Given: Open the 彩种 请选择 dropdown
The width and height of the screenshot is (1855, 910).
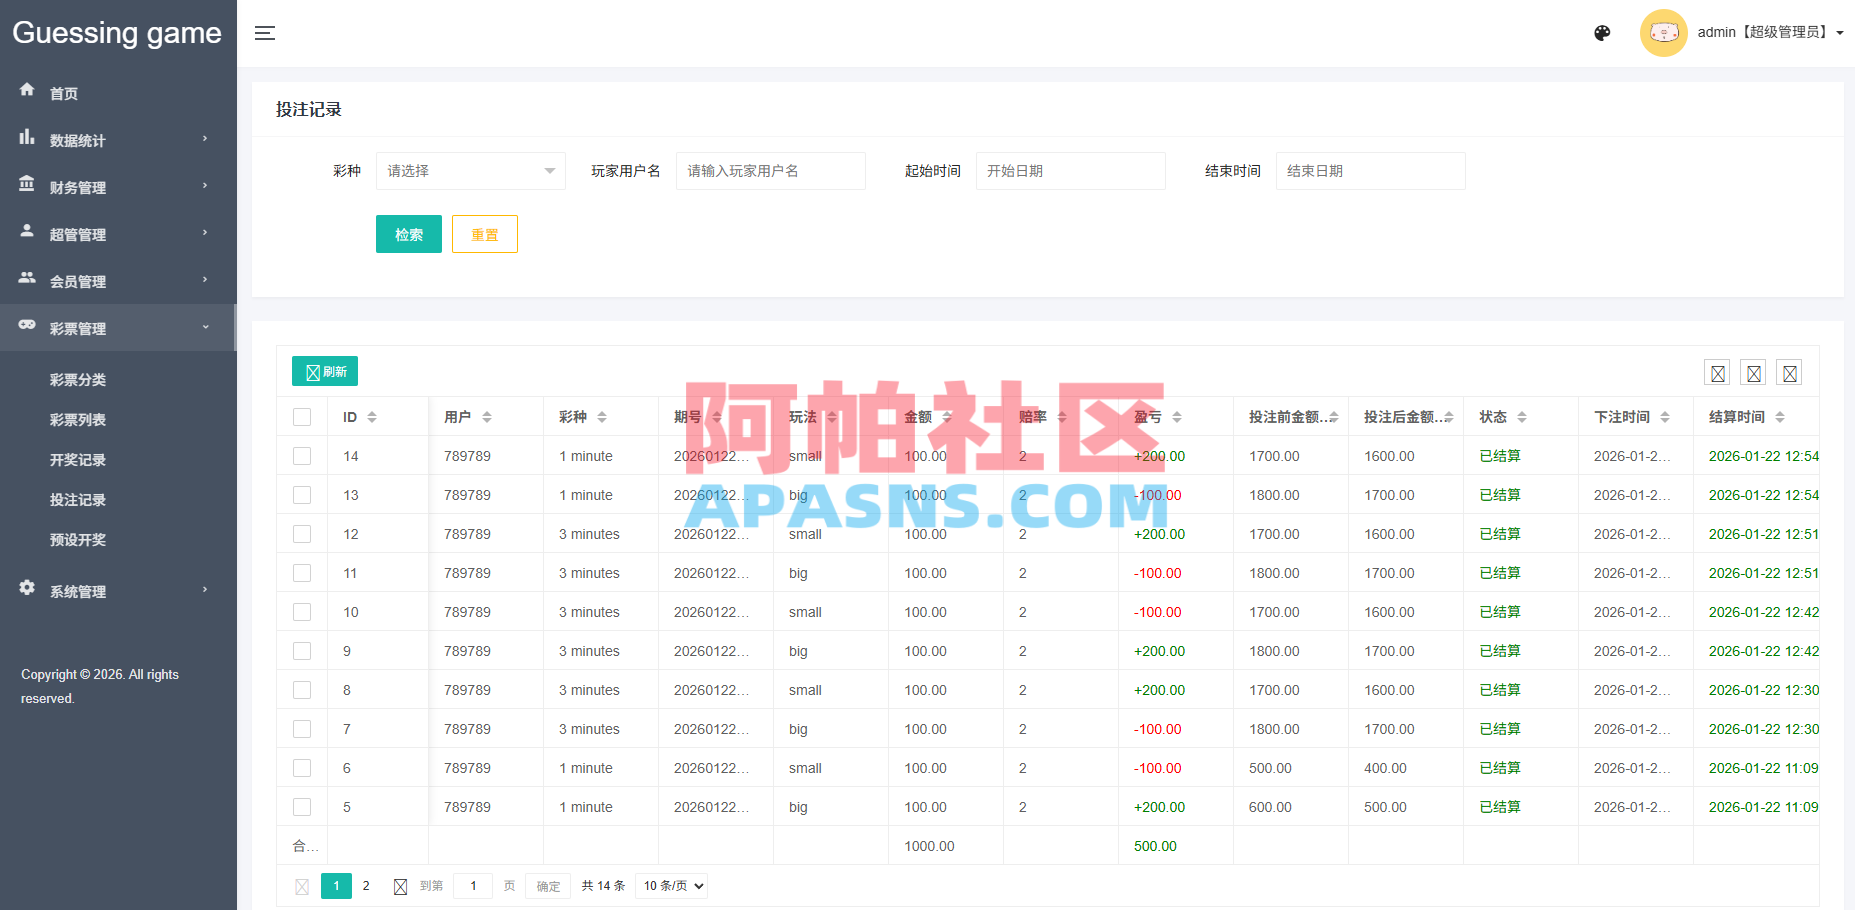Looking at the screenshot, I should [x=471, y=171].
